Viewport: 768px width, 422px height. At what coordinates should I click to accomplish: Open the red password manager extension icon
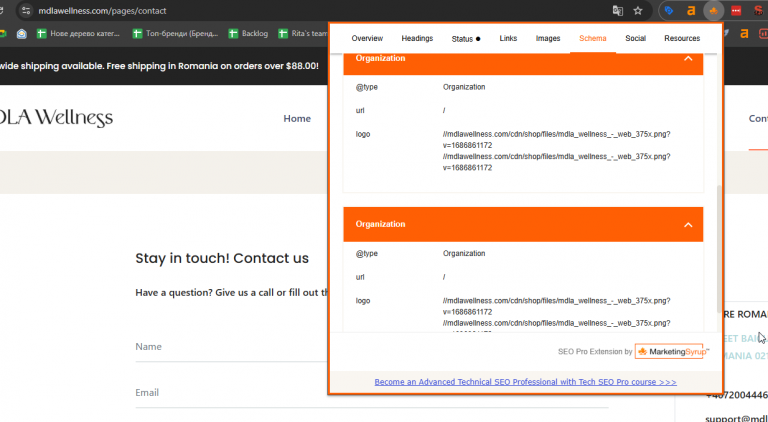point(736,11)
